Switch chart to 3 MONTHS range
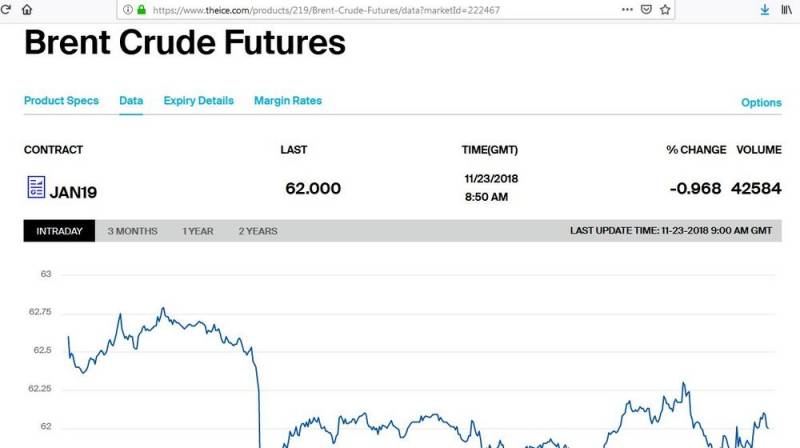 pos(133,231)
